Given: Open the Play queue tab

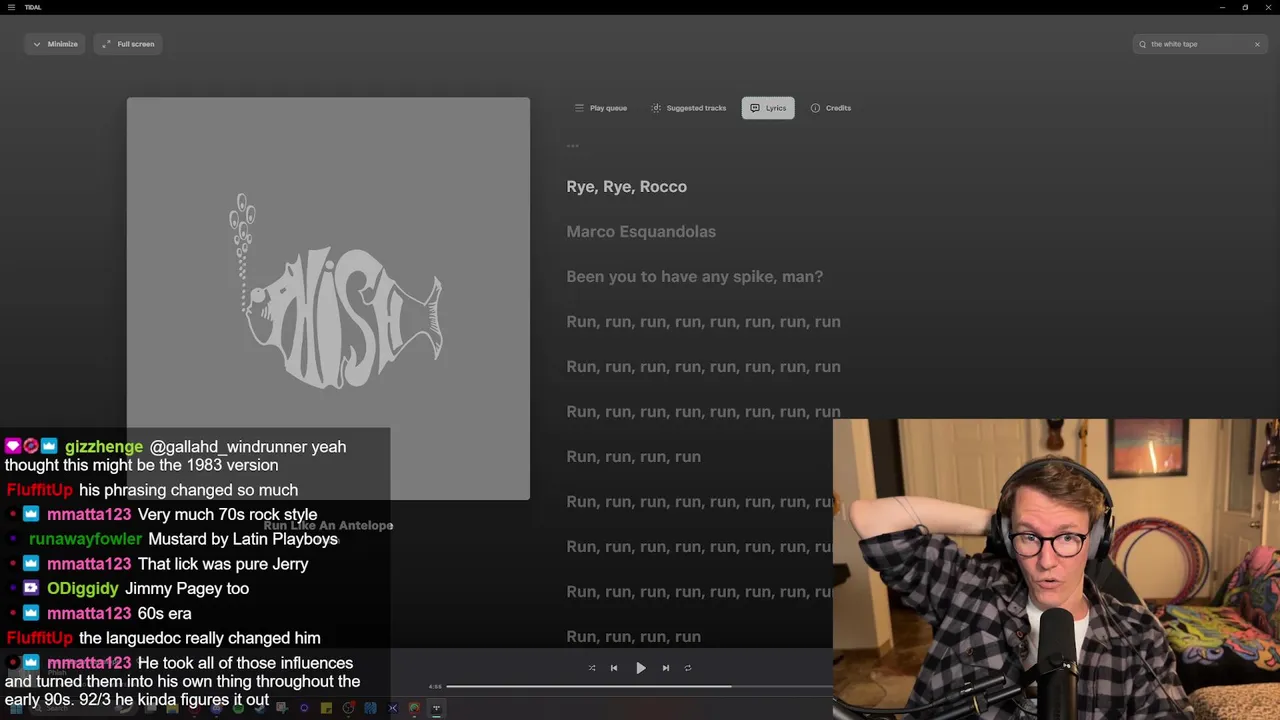Looking at the screenshot, I should coord(601,108).
